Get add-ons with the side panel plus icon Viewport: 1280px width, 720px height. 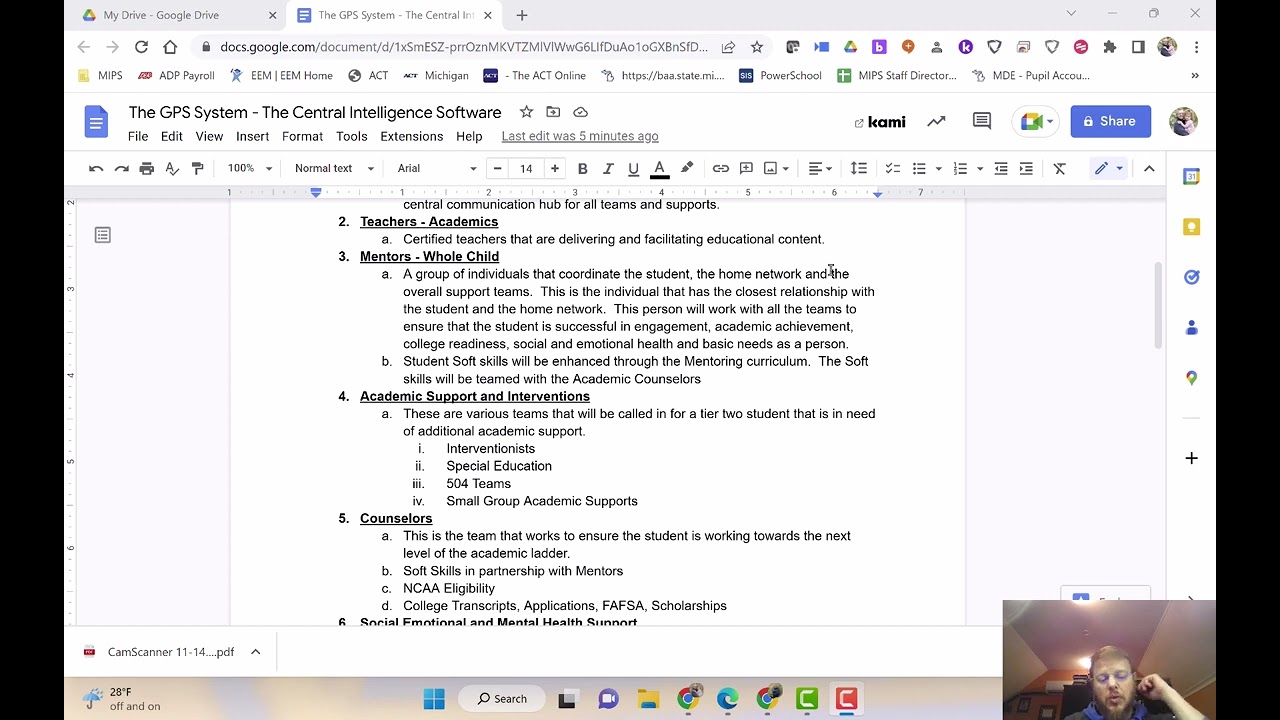[1191, 458]
